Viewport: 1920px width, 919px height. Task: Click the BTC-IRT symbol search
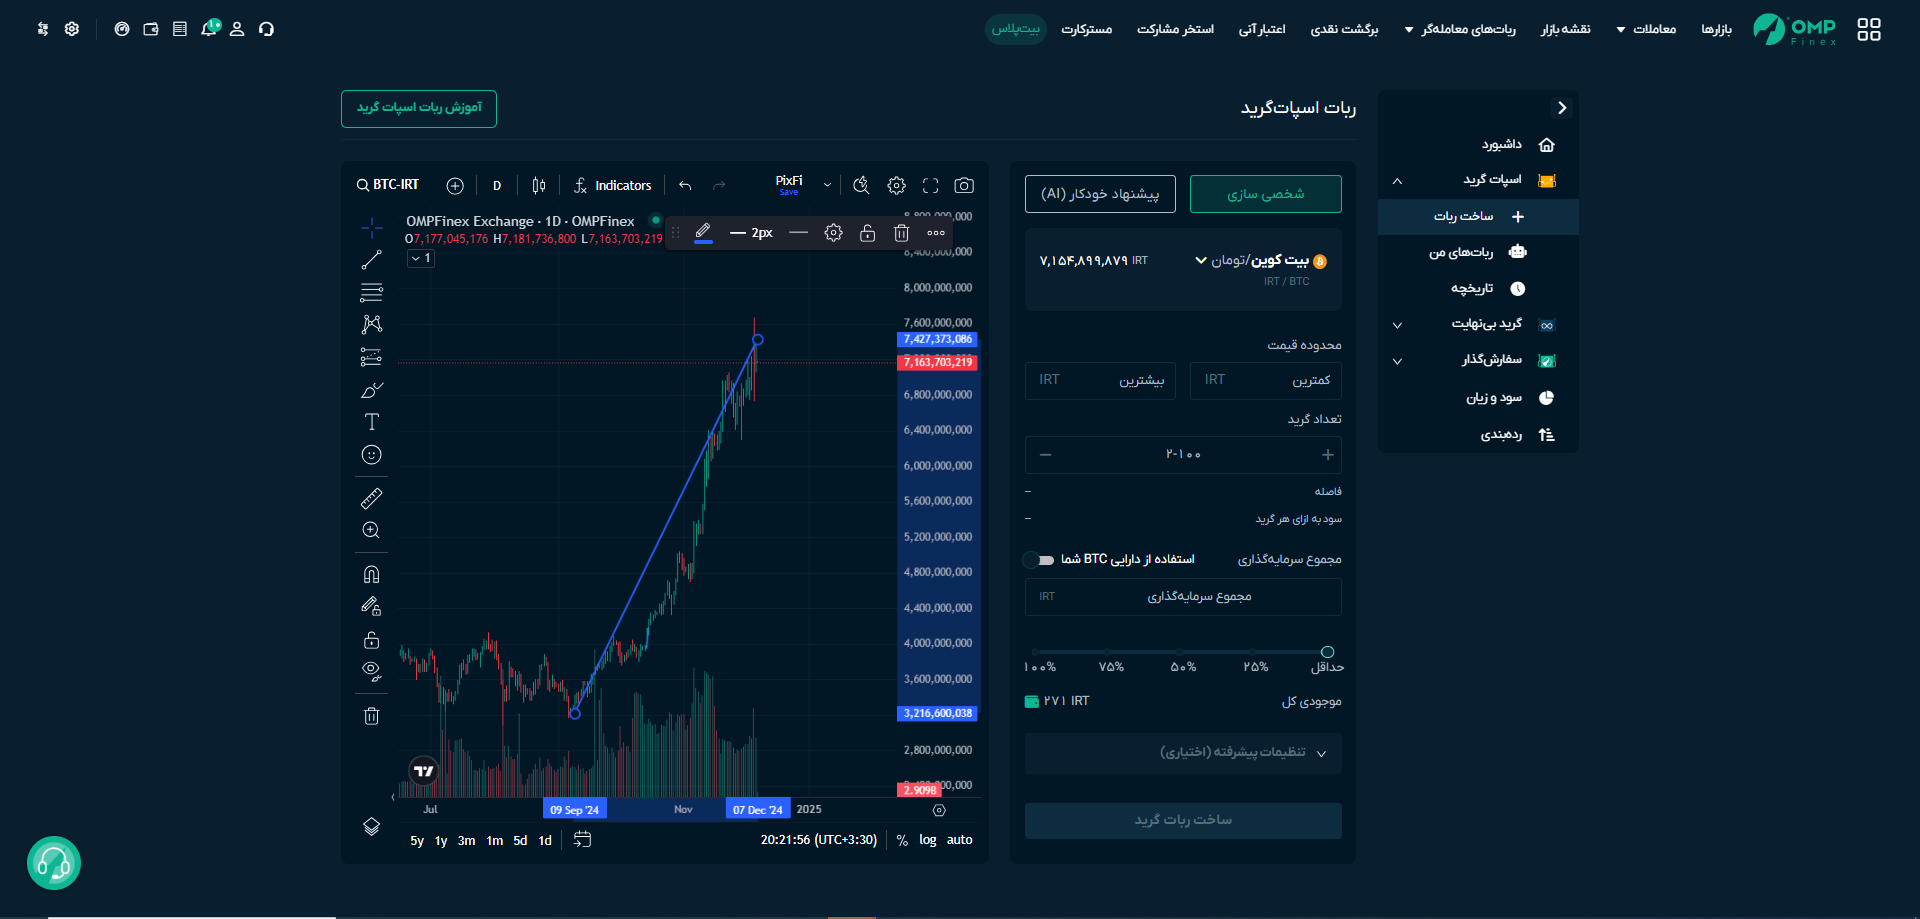pos(388,185)
